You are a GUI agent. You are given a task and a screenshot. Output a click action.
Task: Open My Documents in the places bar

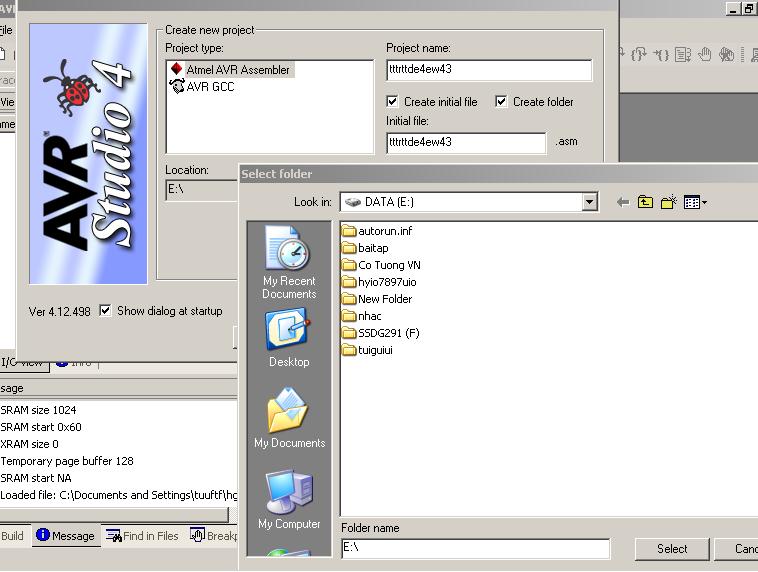[289, 418]
